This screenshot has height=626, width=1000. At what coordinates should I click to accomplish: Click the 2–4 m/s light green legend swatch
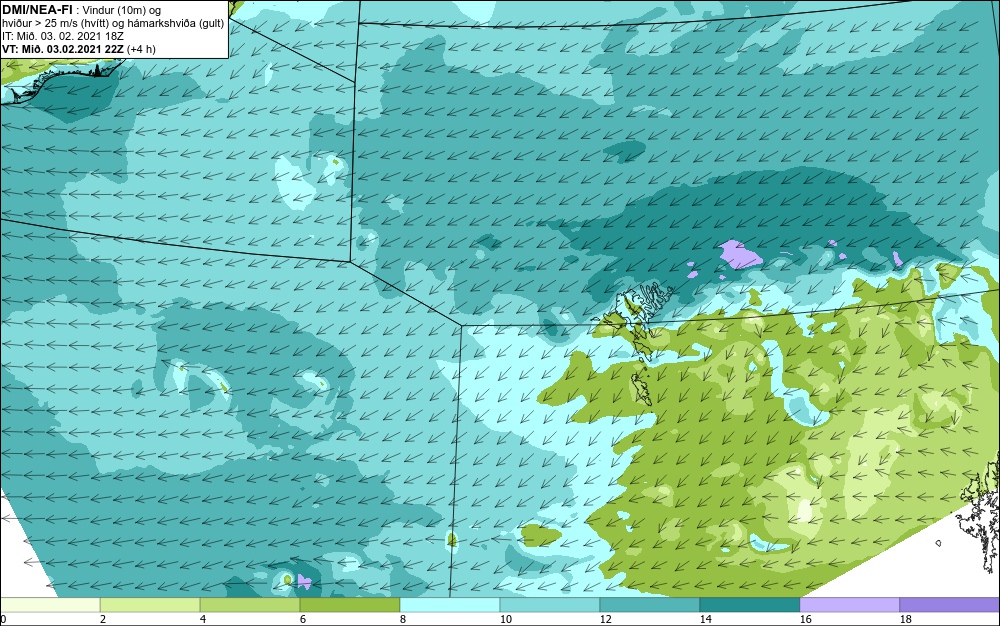tap(150, 605)
